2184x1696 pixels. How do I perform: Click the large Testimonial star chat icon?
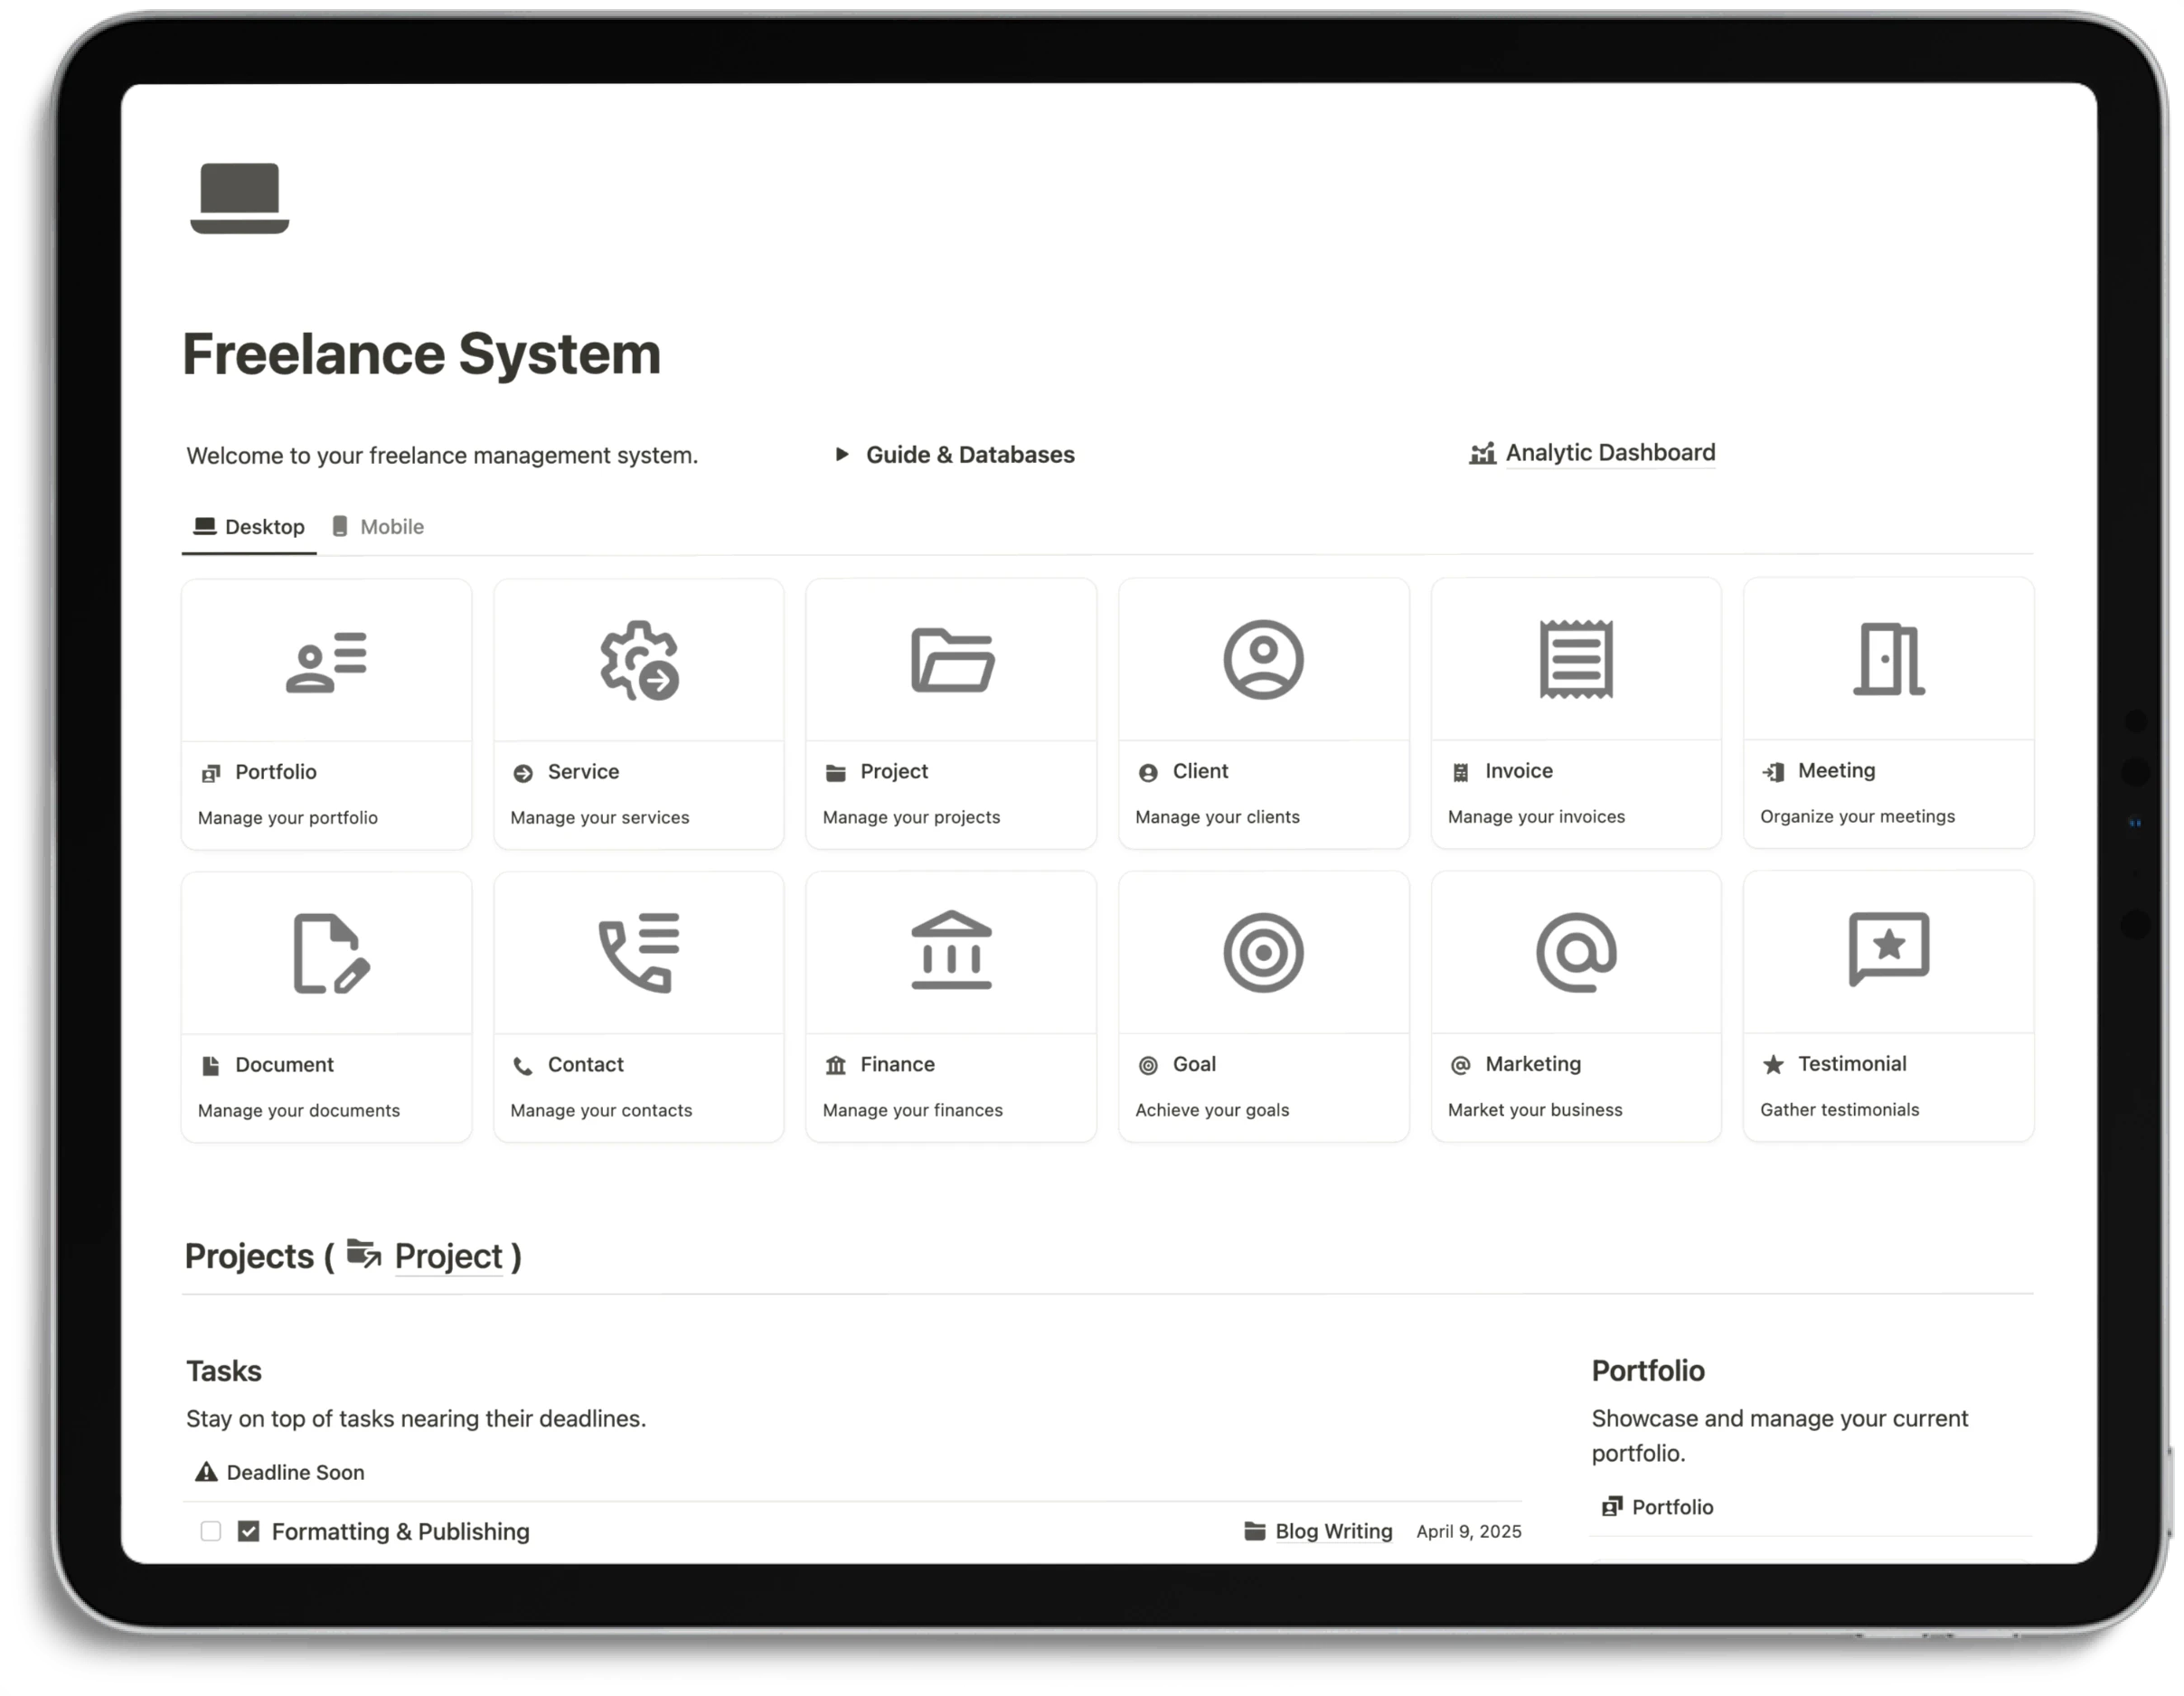tap(1888, 949)
